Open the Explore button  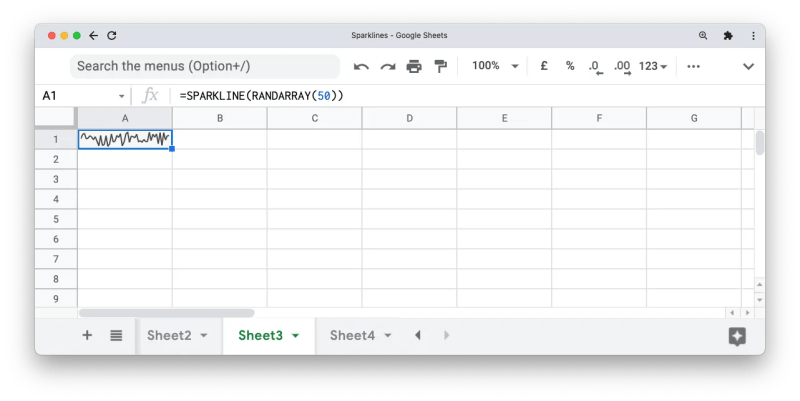coord(737,336)
